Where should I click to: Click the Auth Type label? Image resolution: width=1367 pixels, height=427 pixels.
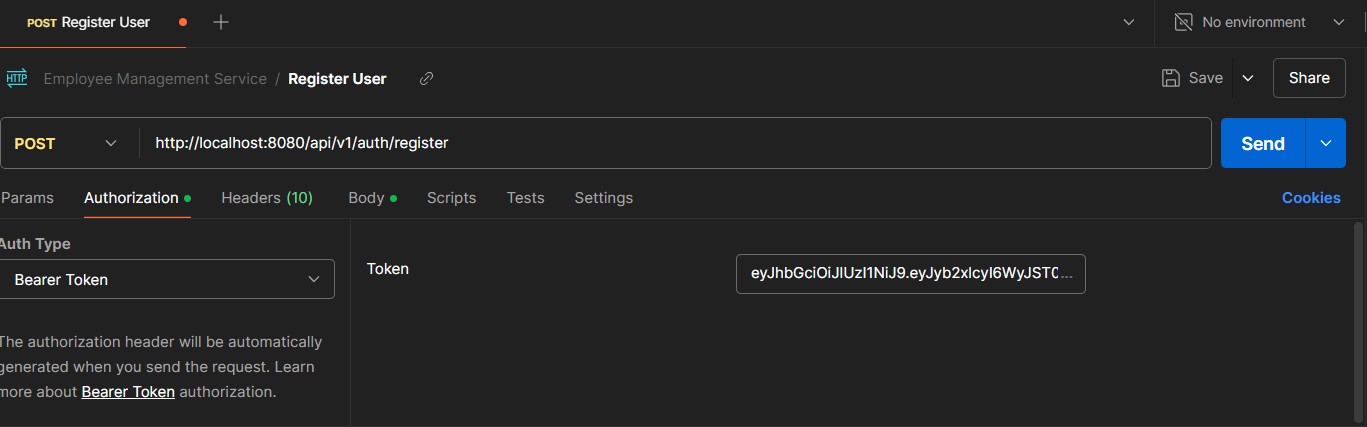pos(34,244)
